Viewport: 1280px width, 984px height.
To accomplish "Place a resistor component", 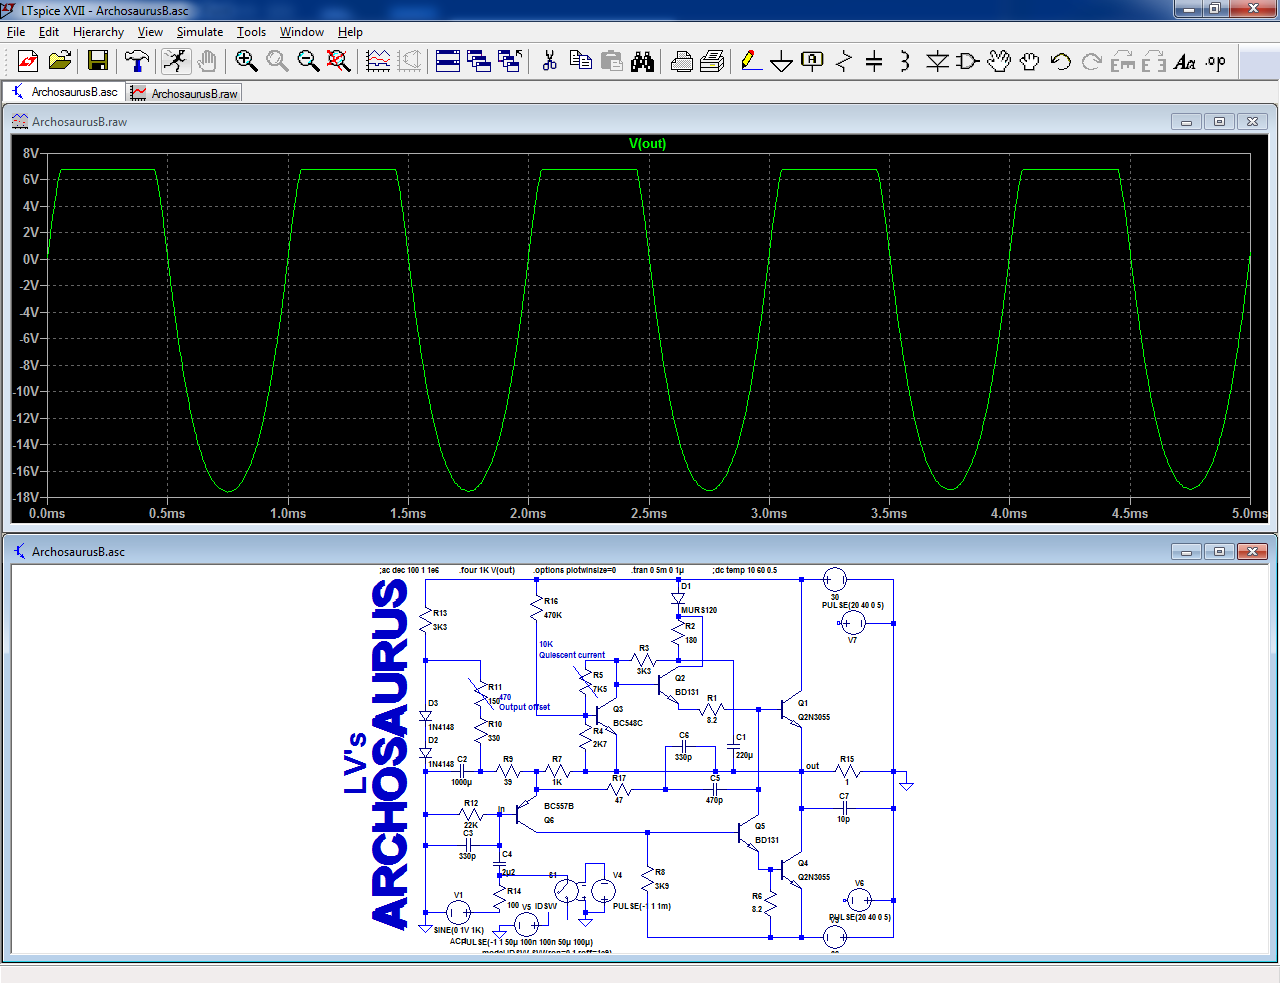I will click(x=844, y=61).
